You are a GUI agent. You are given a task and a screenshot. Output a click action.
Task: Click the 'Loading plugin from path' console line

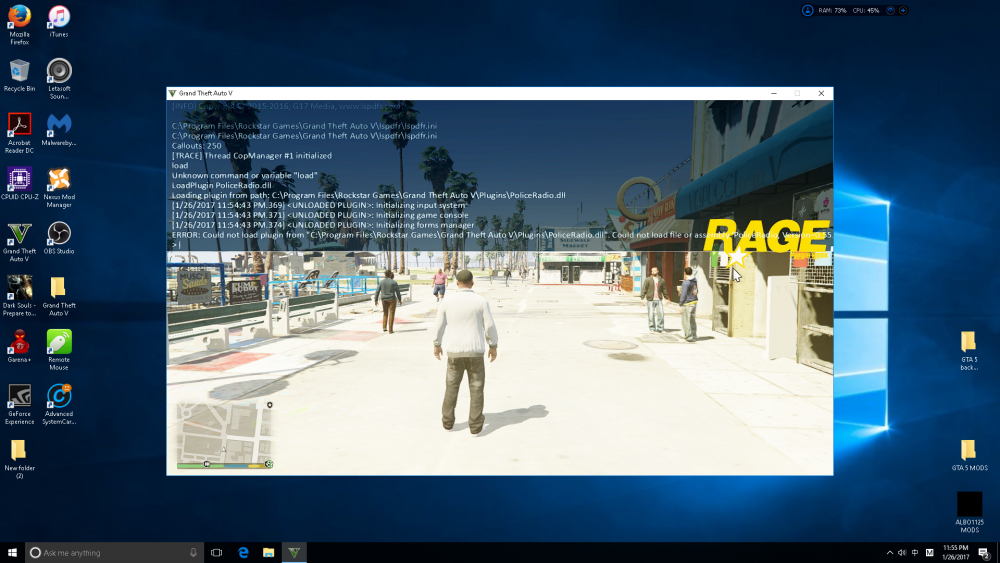pyautogui.click(x=369, y=195)
